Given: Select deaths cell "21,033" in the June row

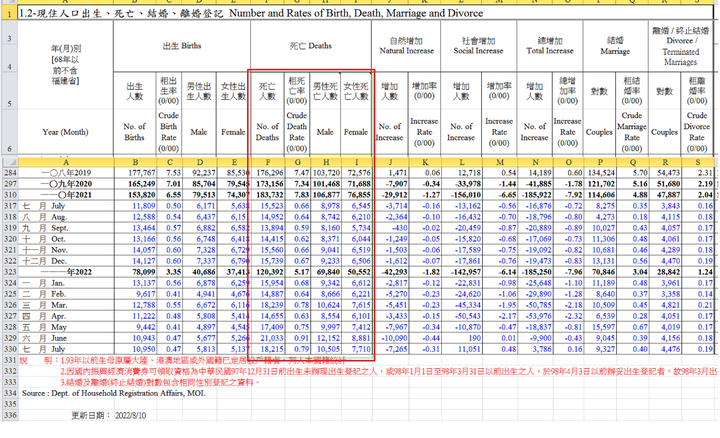Looking at the screenshot, I should point(268,338).
